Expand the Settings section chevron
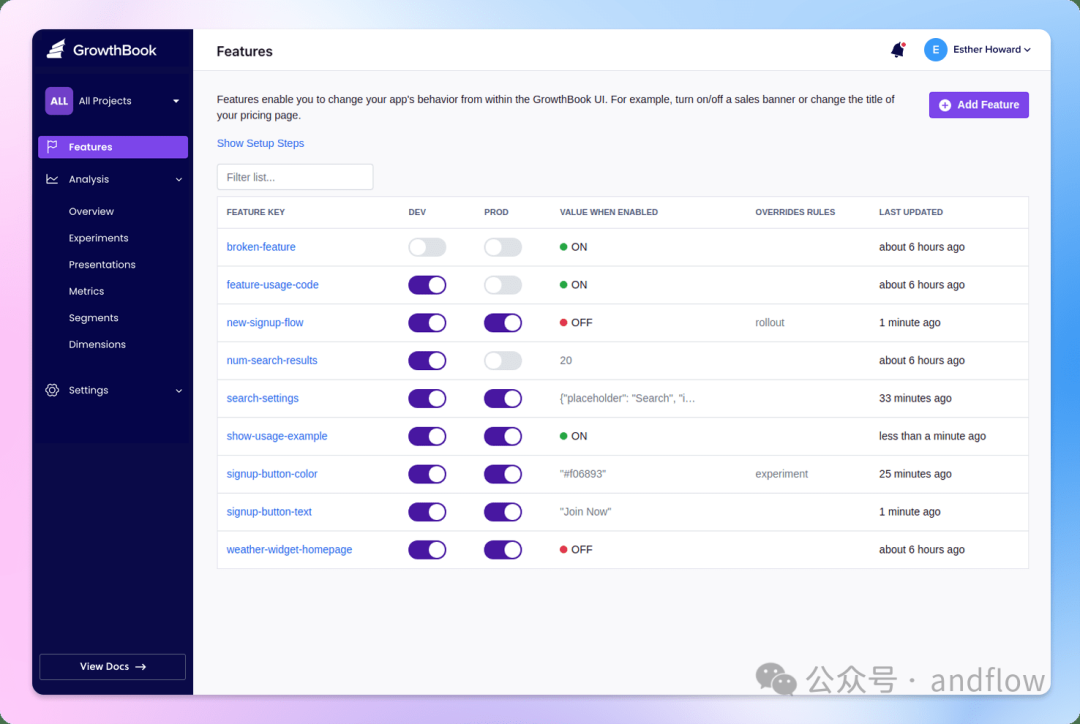 (x=179, y=391)
